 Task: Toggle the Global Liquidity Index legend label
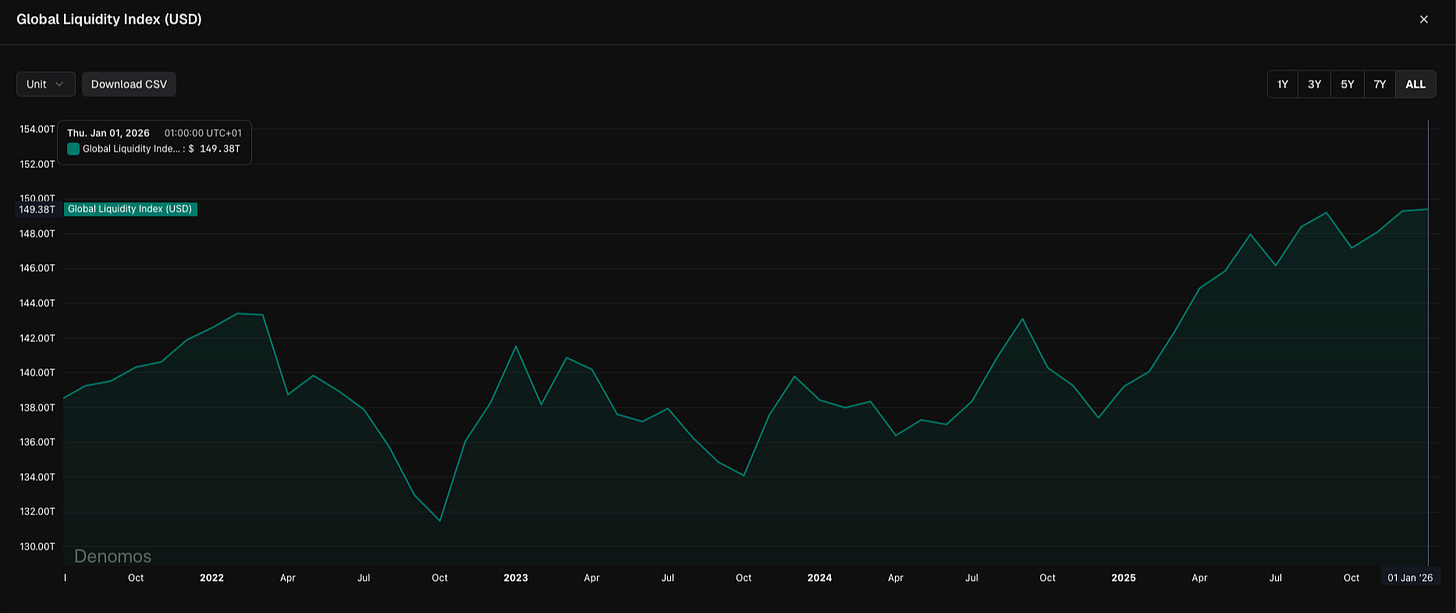(x=130, y=209)
